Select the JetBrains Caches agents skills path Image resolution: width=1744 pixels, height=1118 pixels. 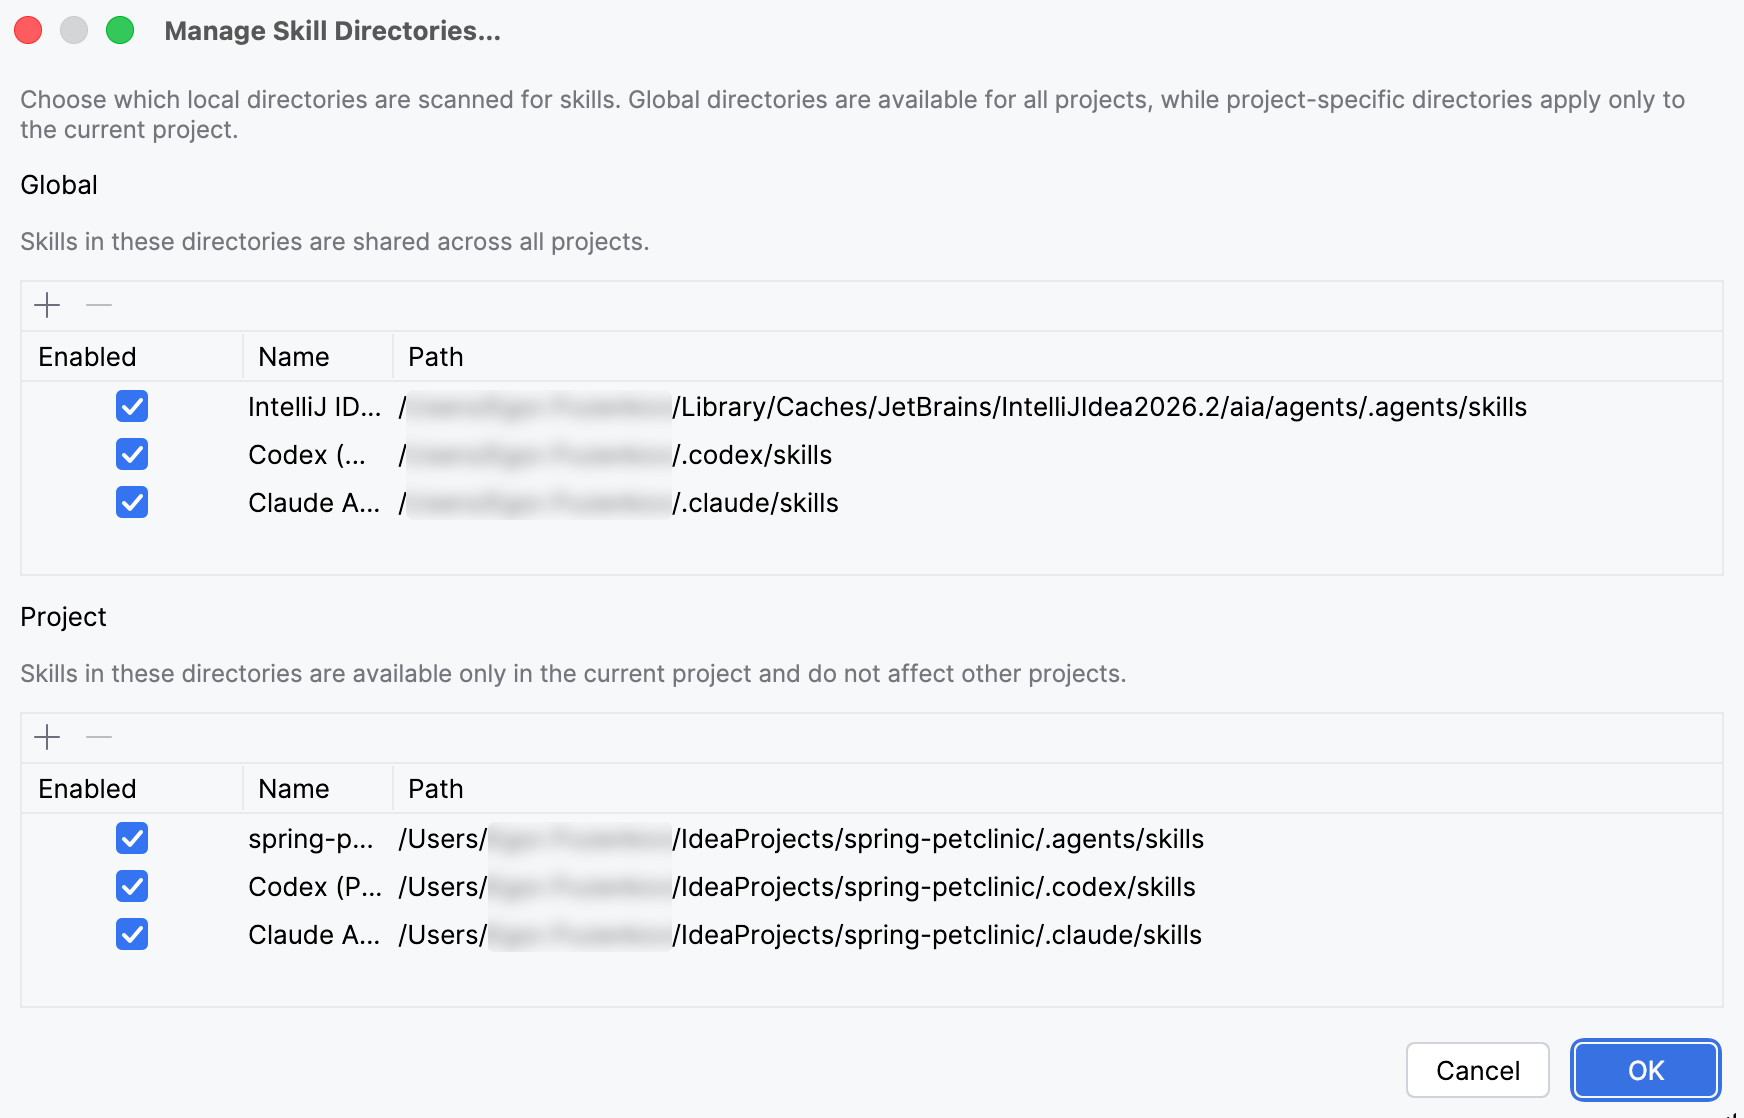coord(1100,407)
